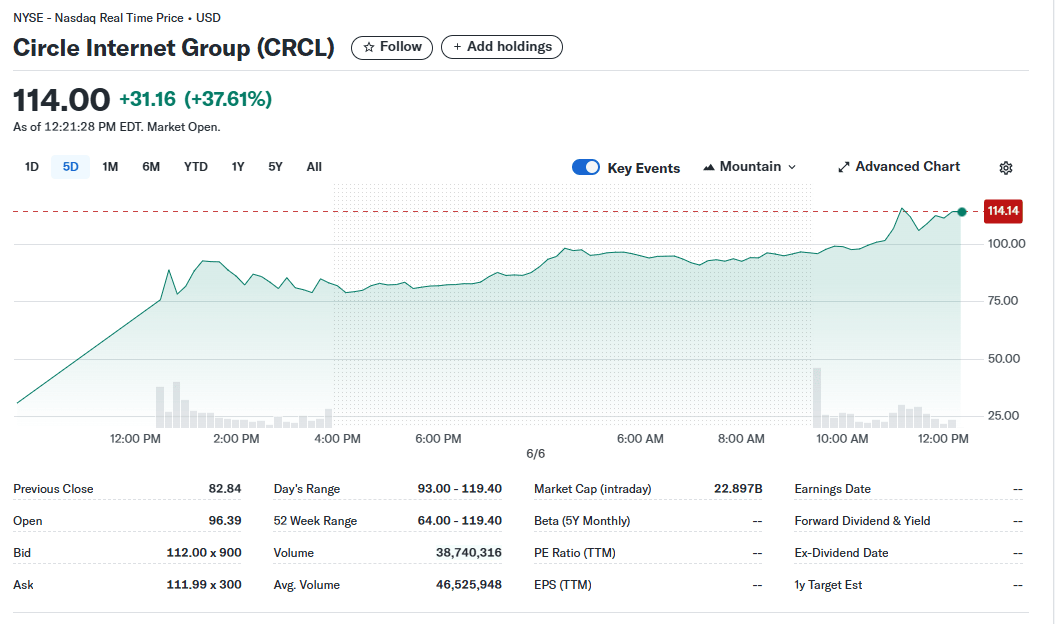1055x624 pixels.
Task: Click the 4:00 PM axis label
Action: click(337, 439)
